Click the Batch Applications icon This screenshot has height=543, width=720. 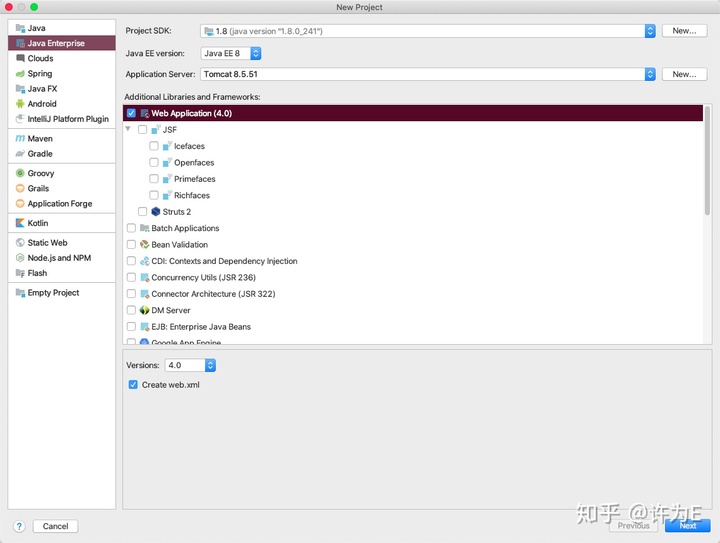pos(145,228)
